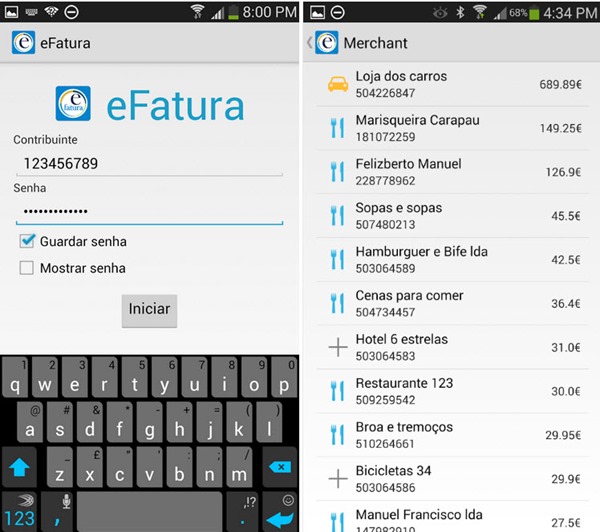Select the Hotel 6 estrelas entry
The width and height of the screenshot is (600, 532).
(x=452, y=348)
